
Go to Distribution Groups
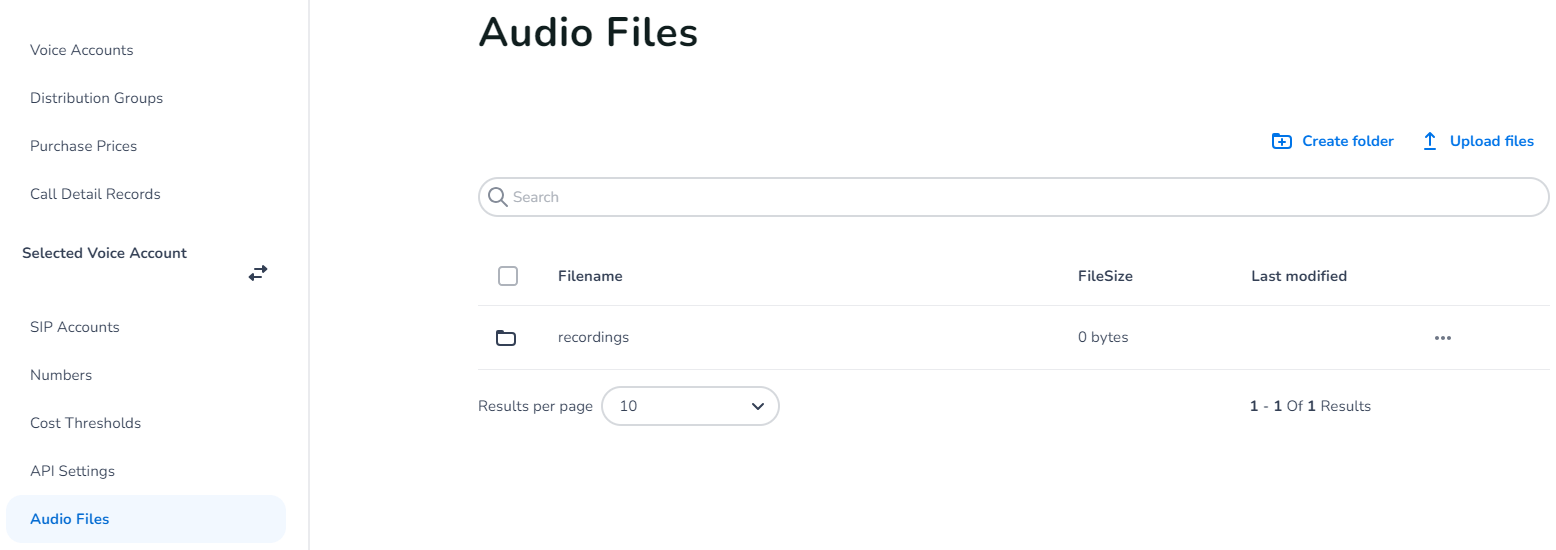tap(96, 98)
